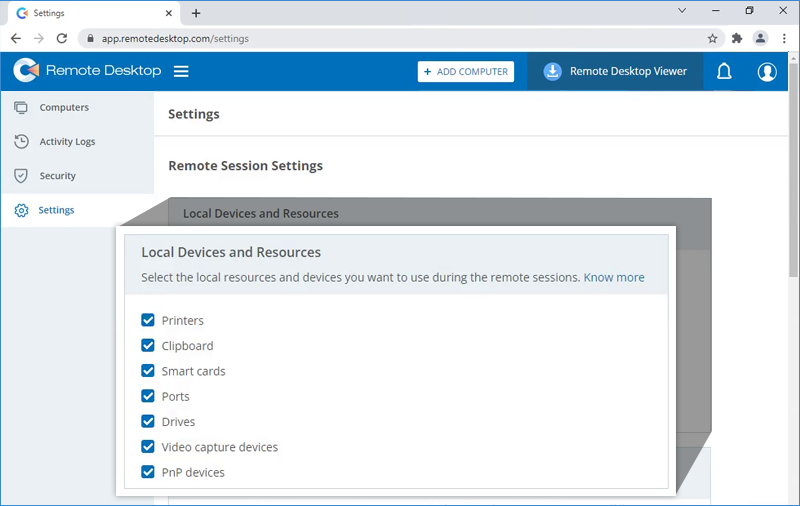
Task: Open the notifications bell icon
Action: click(x=724, y=71)
